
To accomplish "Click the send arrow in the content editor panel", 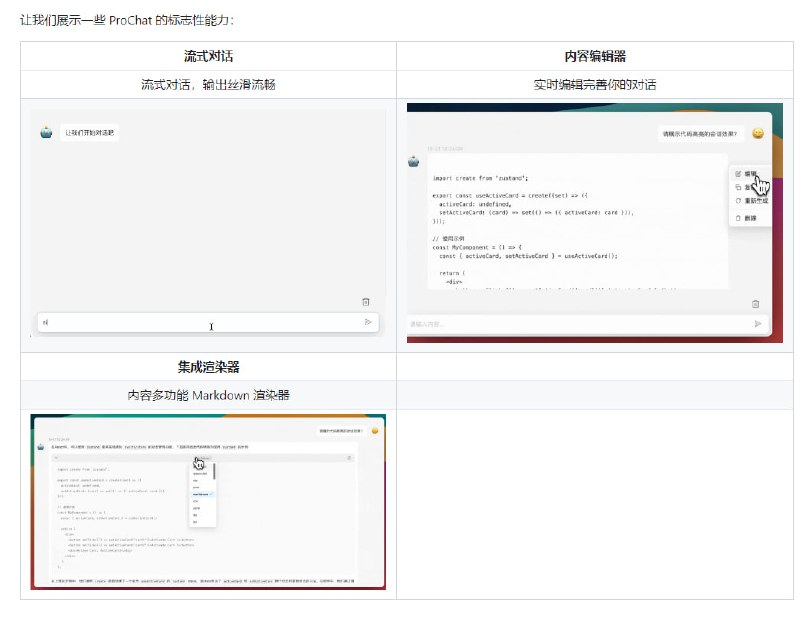I will (x=759, y=323).
